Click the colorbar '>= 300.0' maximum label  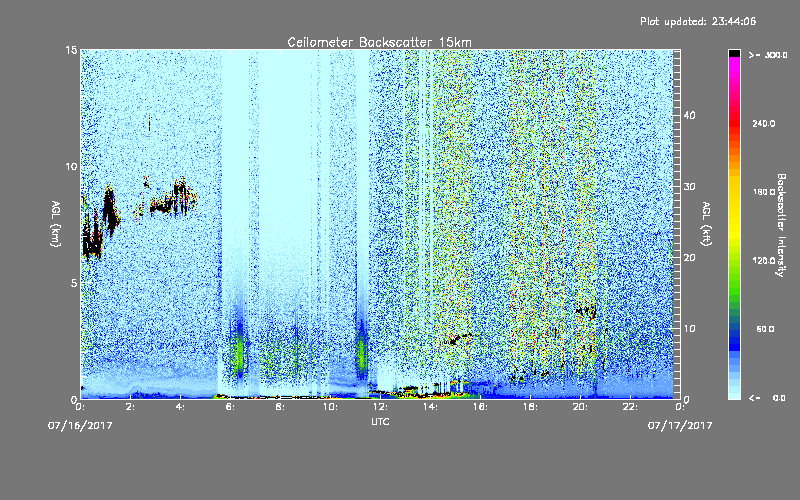click(x=768, y=55)
